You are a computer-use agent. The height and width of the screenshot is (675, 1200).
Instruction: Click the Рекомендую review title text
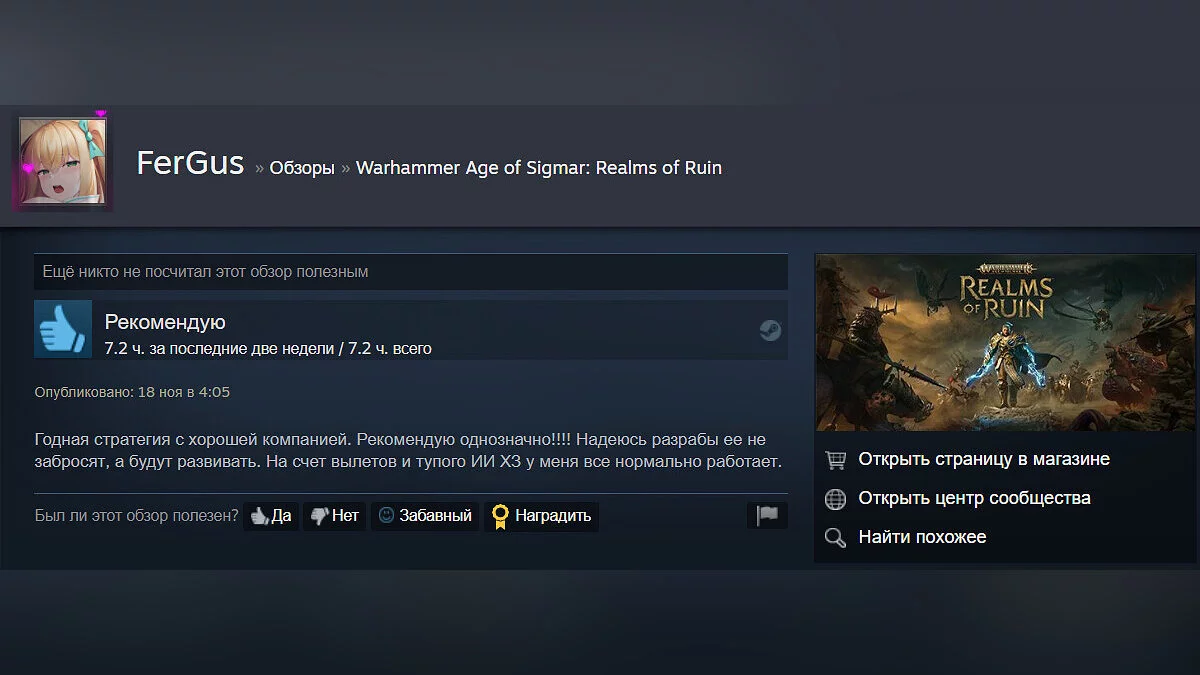(x=165, y=322)
